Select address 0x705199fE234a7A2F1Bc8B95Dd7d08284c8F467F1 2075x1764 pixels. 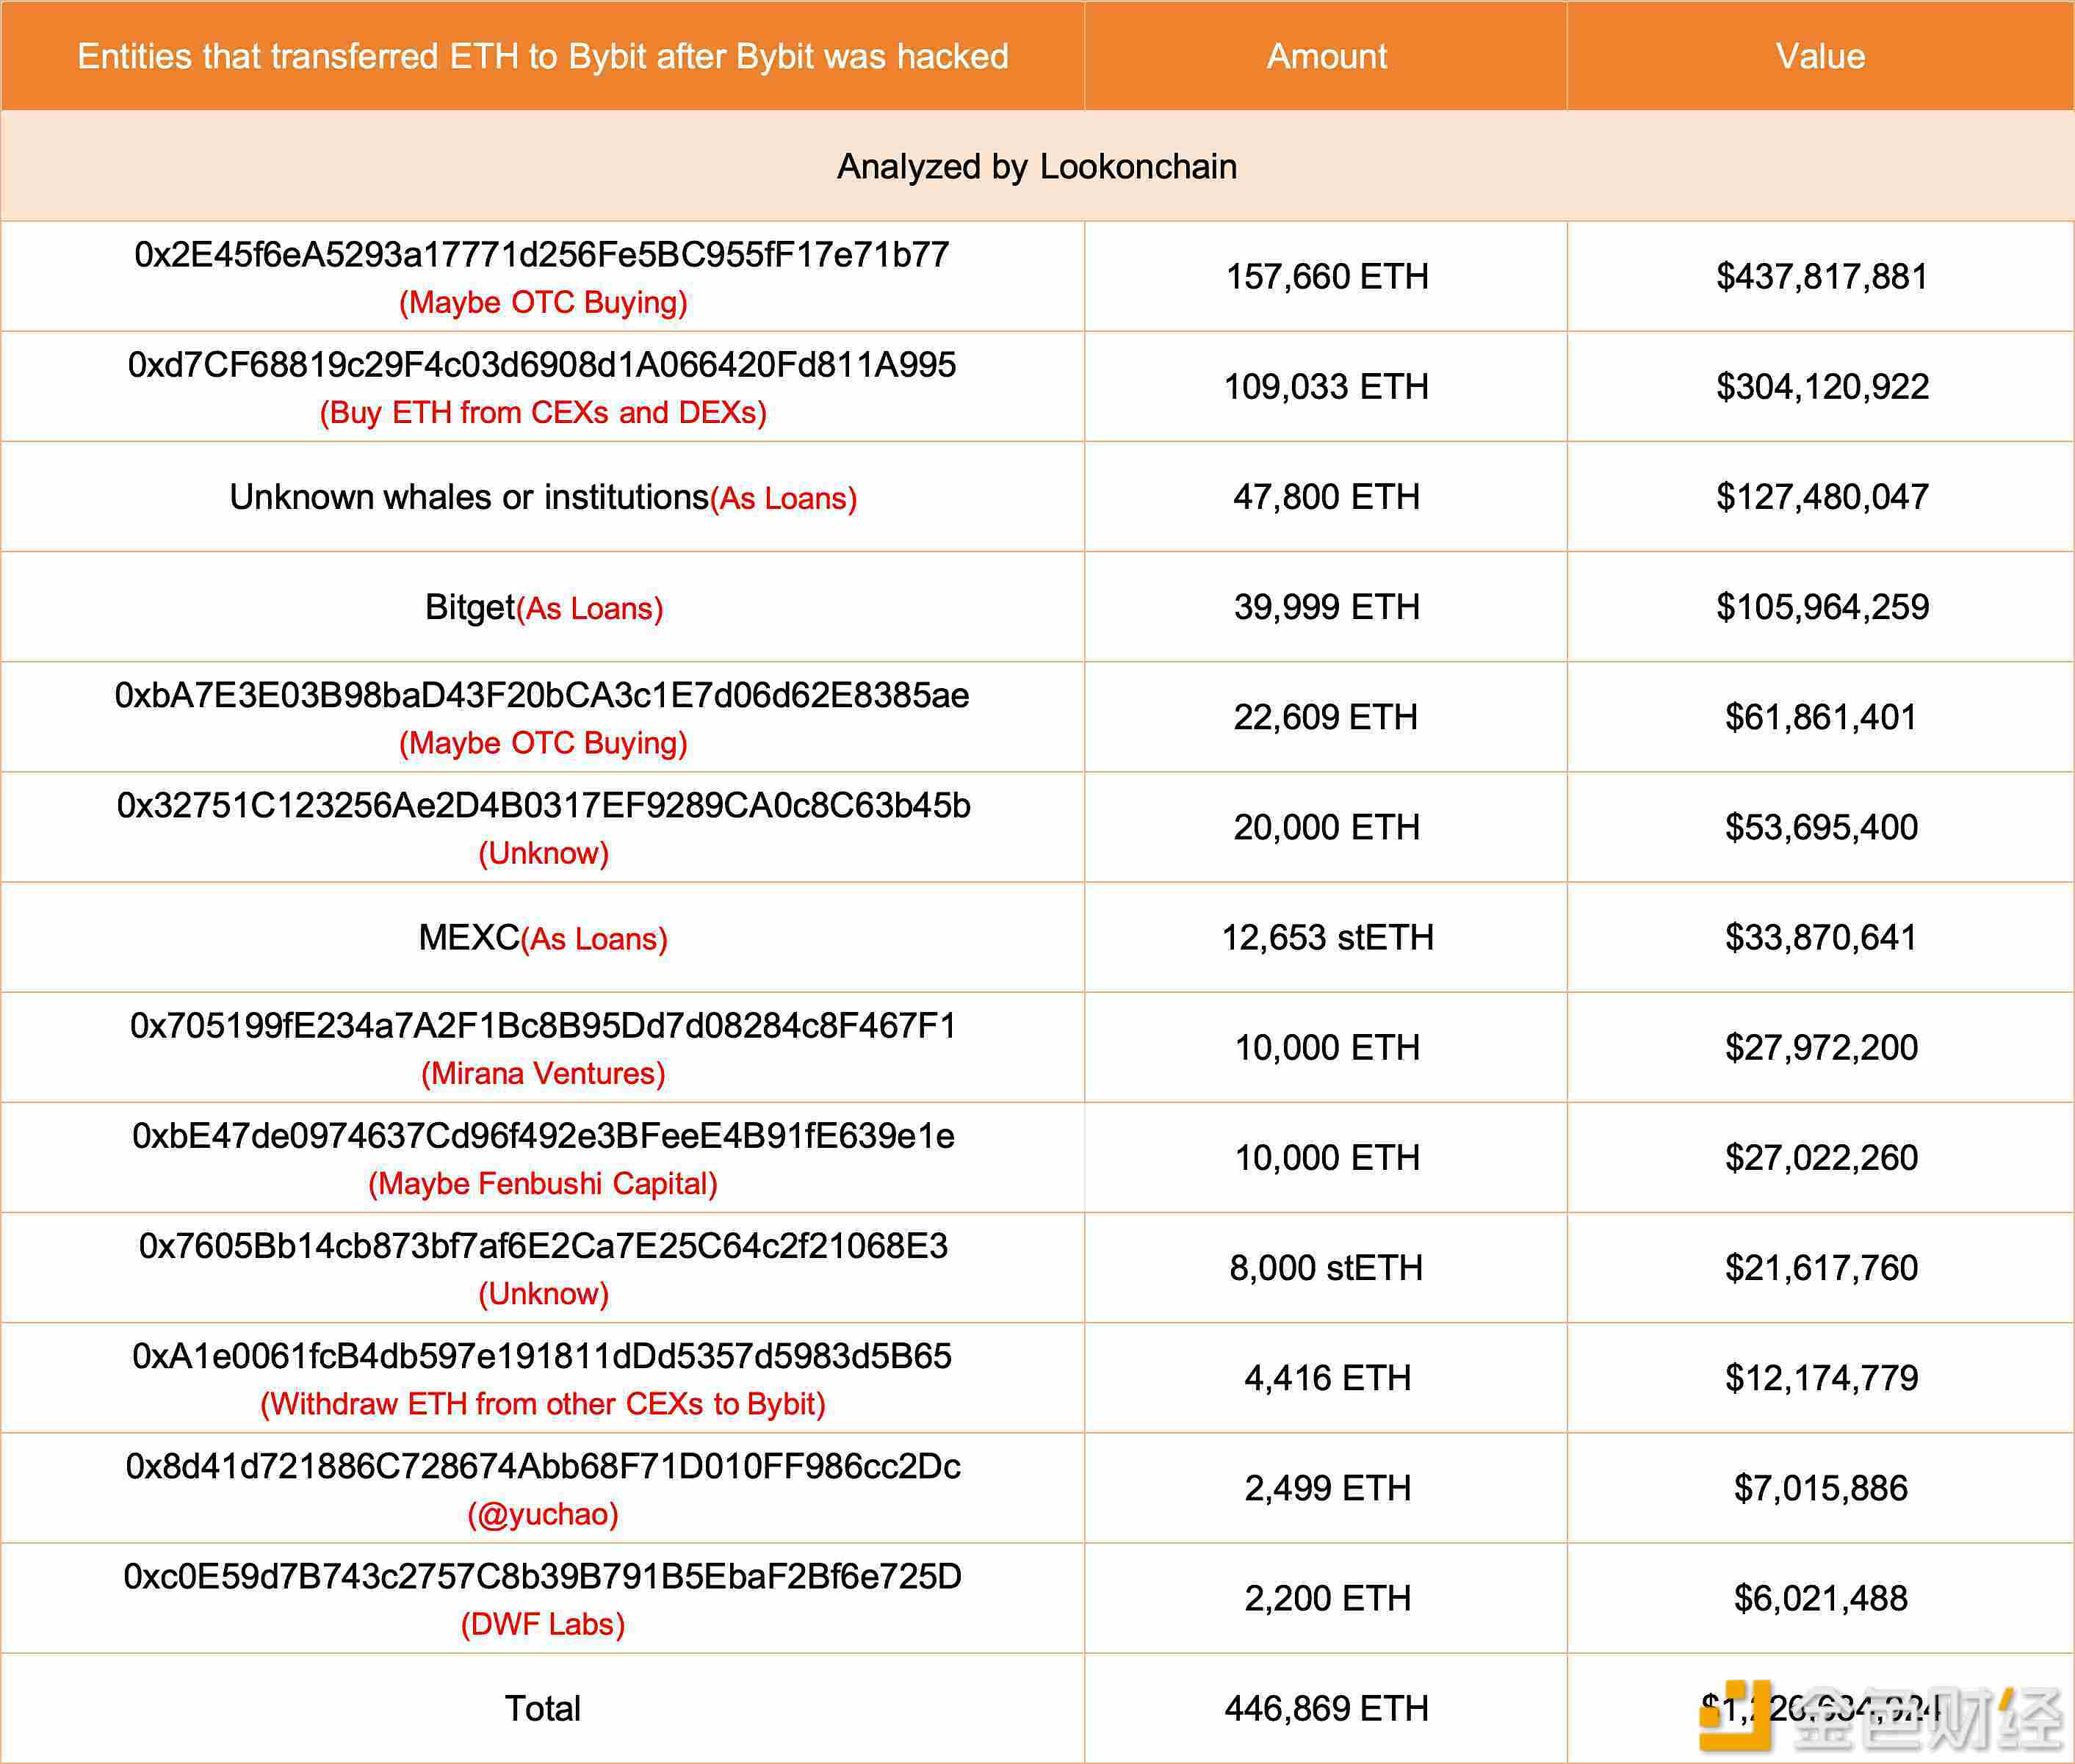543,1025
